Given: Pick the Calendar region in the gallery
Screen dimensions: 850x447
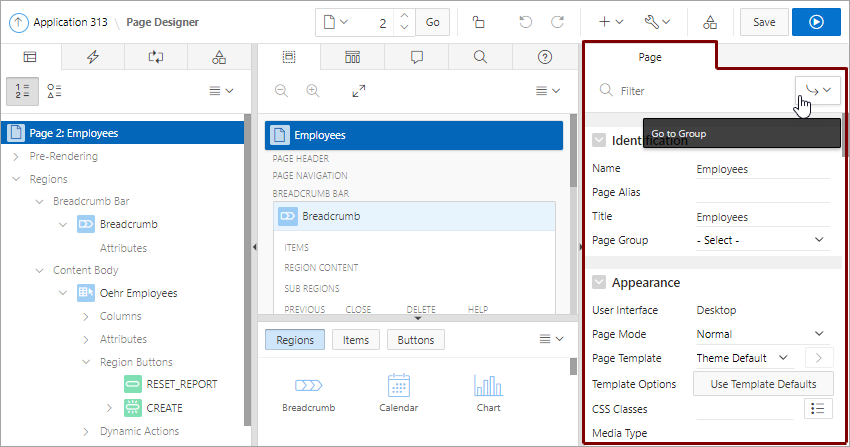Looking at the screenshot, I should (x=398, y=393).
